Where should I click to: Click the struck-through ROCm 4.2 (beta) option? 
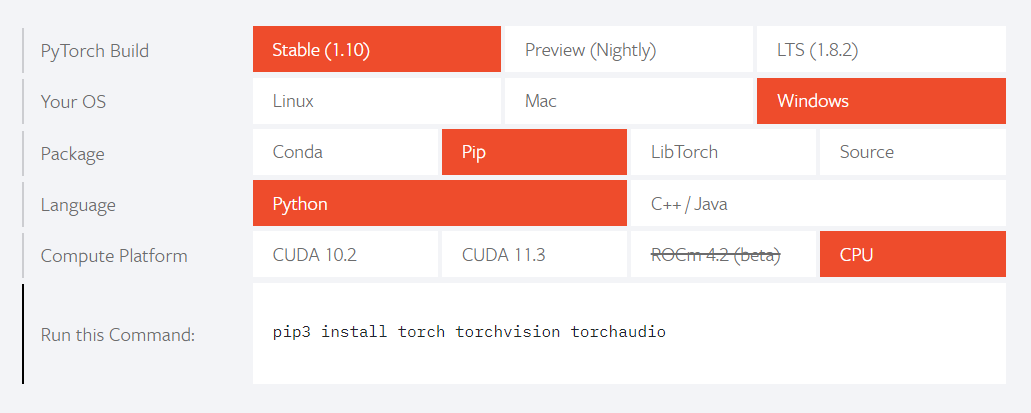pyautogui.click(x=723, y=254)
